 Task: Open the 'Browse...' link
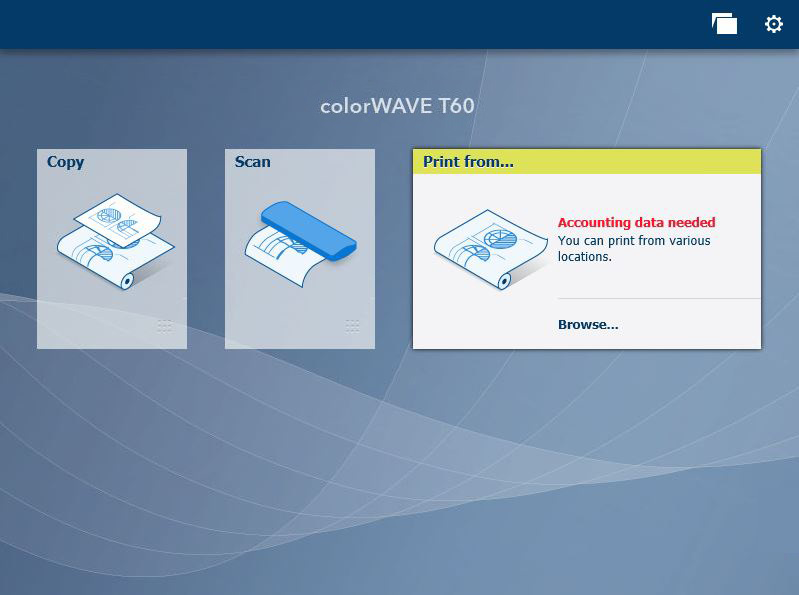[588, 324]
